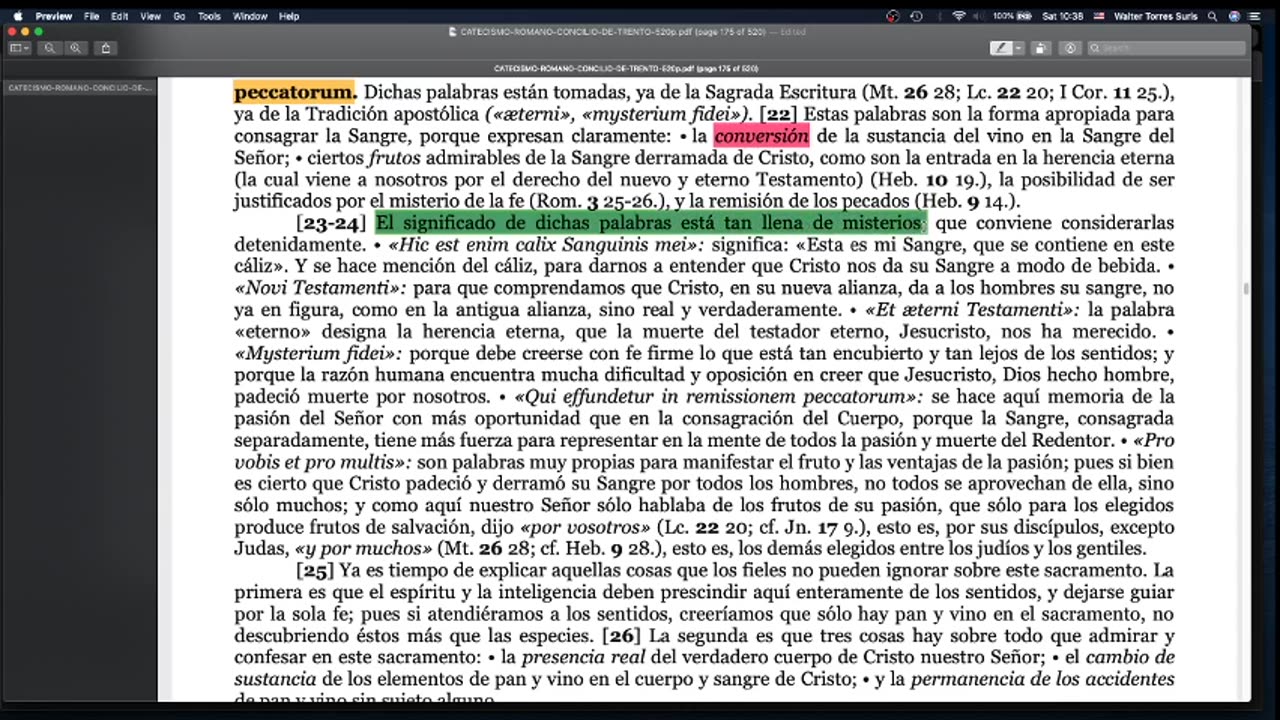
Task: Click the citation (Rom. 3 25-26.)
Action: (x=599, y=202)
